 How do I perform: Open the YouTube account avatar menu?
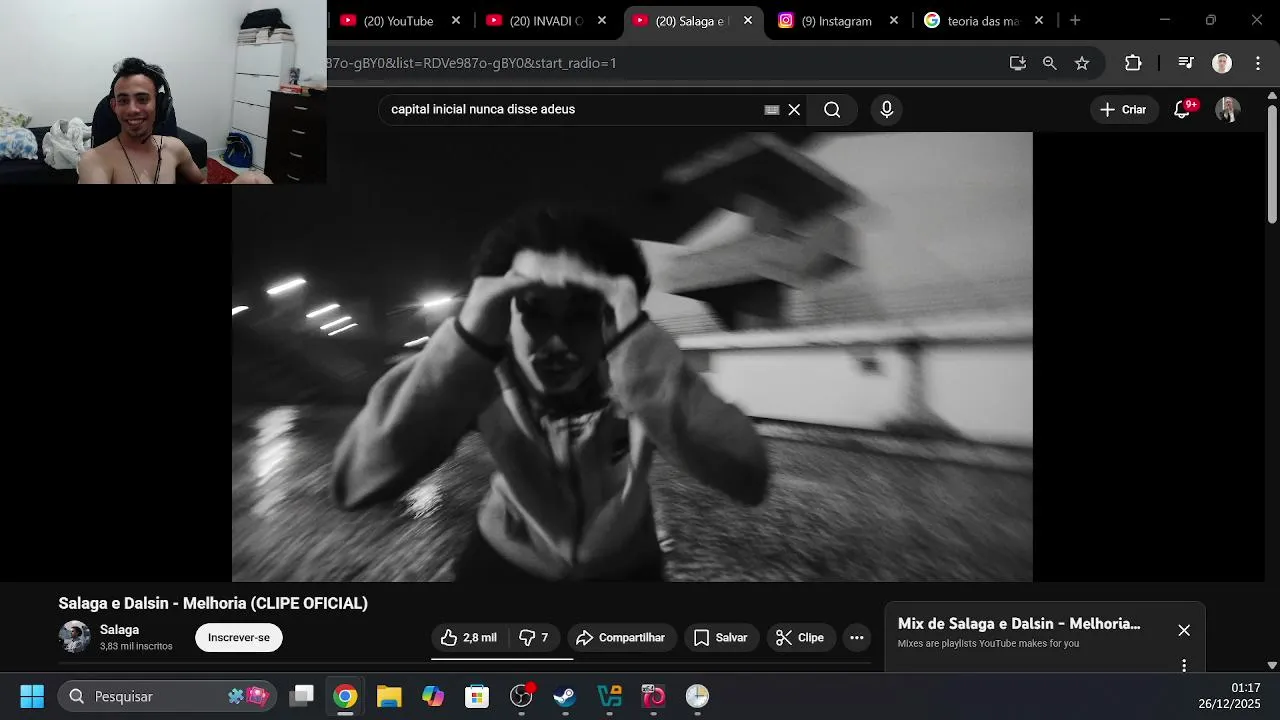[1228, 110]
